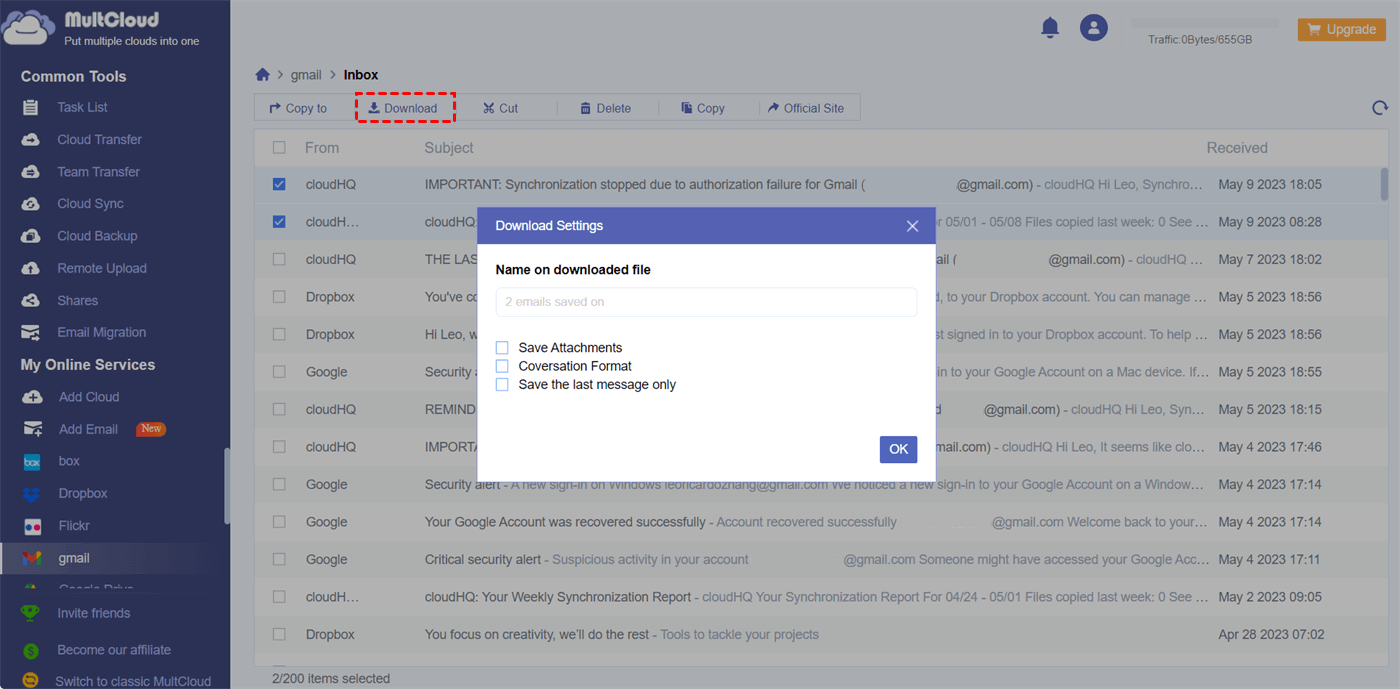Image resolution: width=1400 pixels, height=689 pixels.
Task: Click Inbox in the breadcrumb path
Action: pos(361,75)
